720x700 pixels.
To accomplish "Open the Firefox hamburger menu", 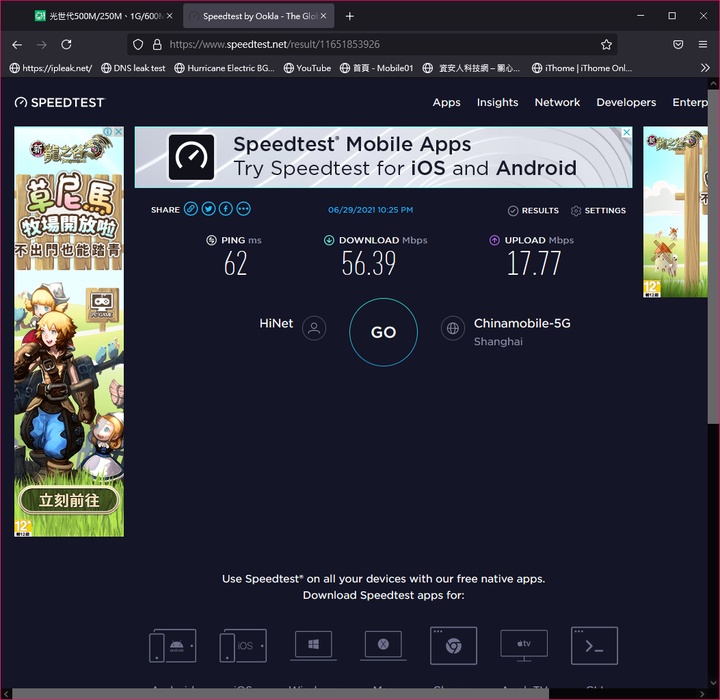I will point(703,45).
